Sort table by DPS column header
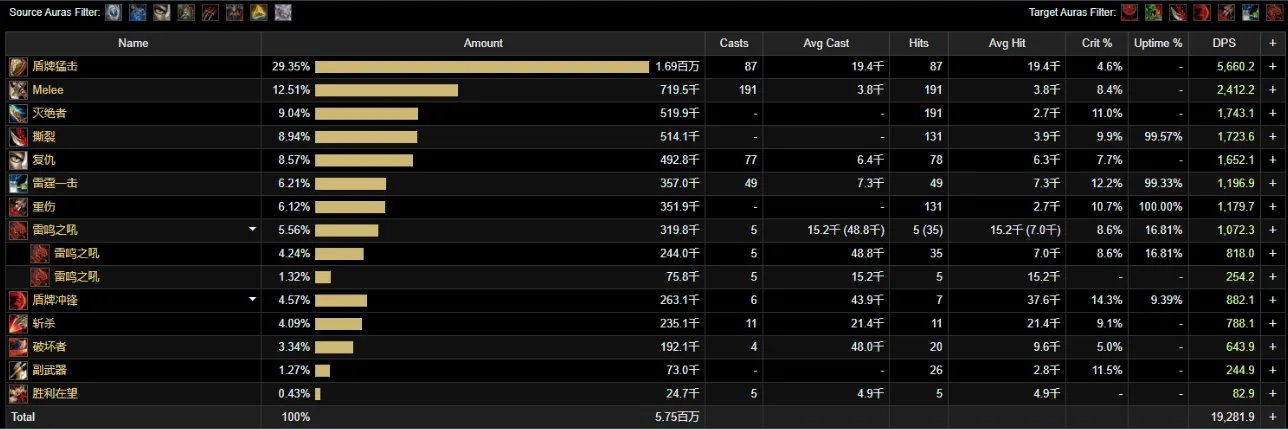The image size is (1288, 429). (1223, 43)
